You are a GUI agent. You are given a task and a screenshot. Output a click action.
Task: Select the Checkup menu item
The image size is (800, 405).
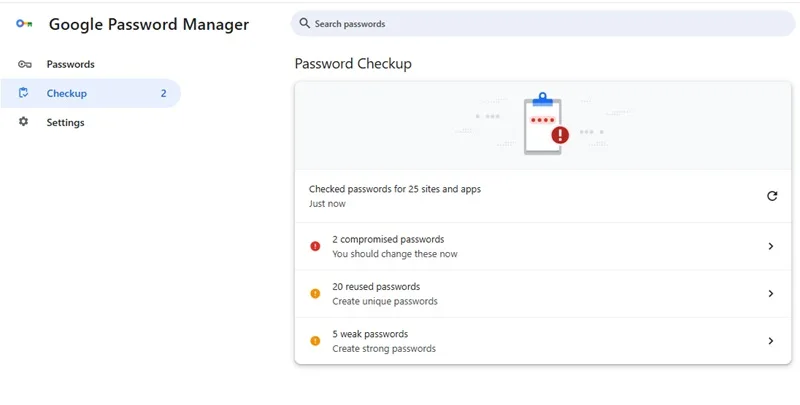click(91, 93)
